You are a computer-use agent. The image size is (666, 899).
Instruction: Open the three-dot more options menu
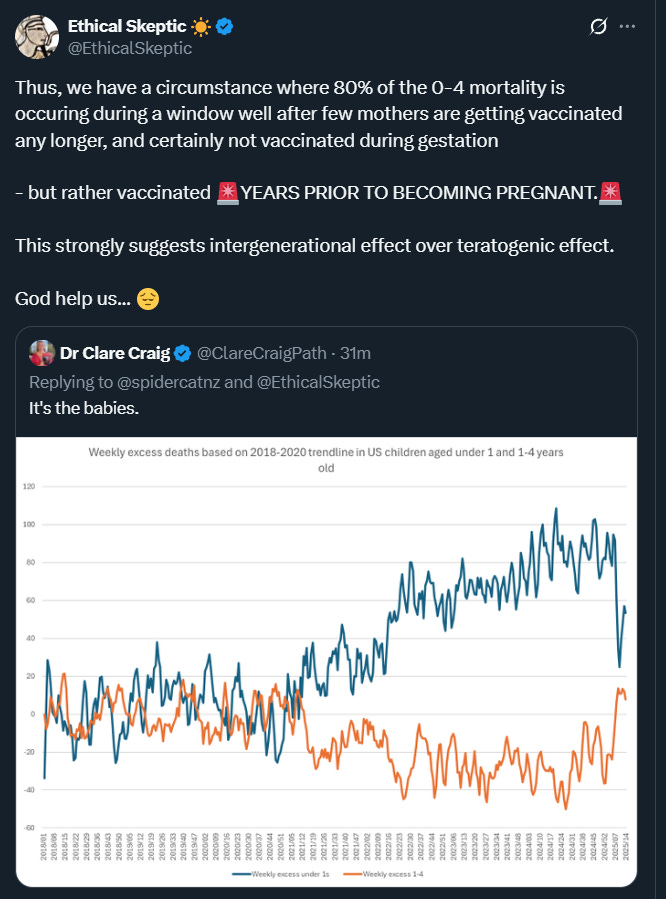coord(628,26)
